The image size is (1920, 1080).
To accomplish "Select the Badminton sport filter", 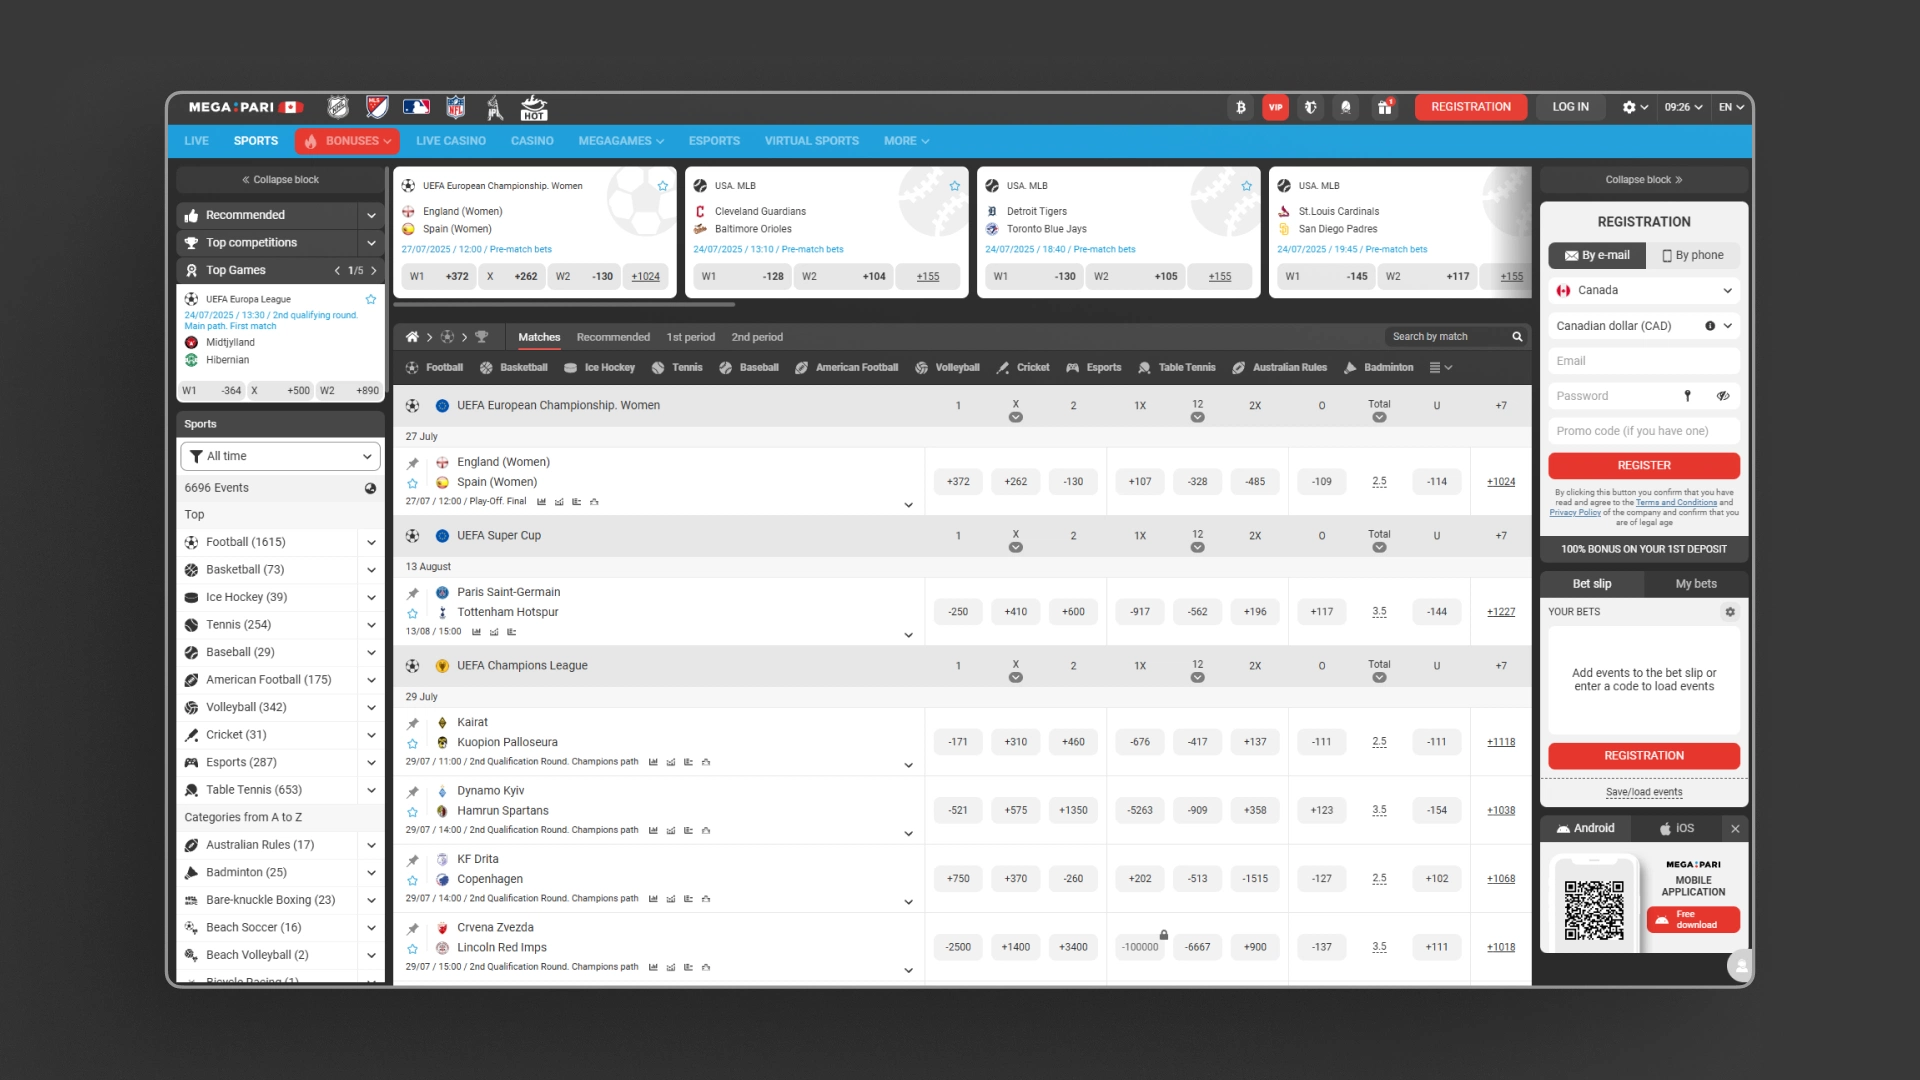I will coord(1379,368).
